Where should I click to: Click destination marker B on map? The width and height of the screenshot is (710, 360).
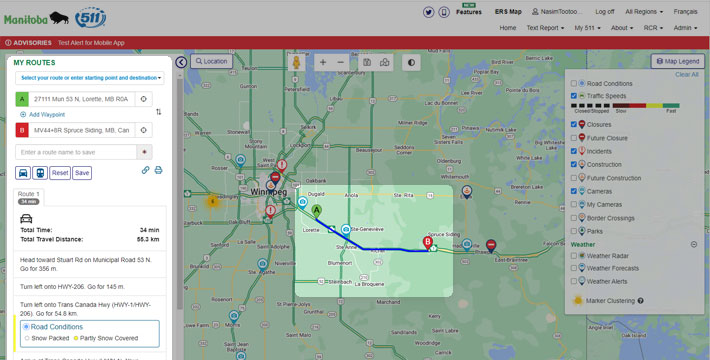click(427, 242)
